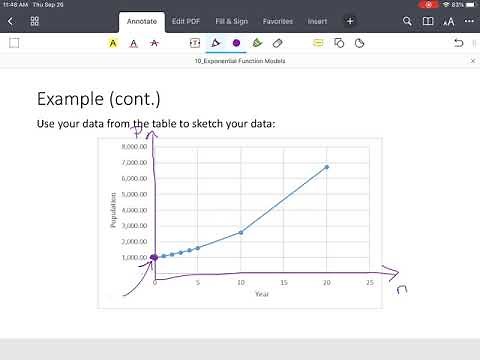
Task: Tap the Population axis label
Action: tap(113, 210)
